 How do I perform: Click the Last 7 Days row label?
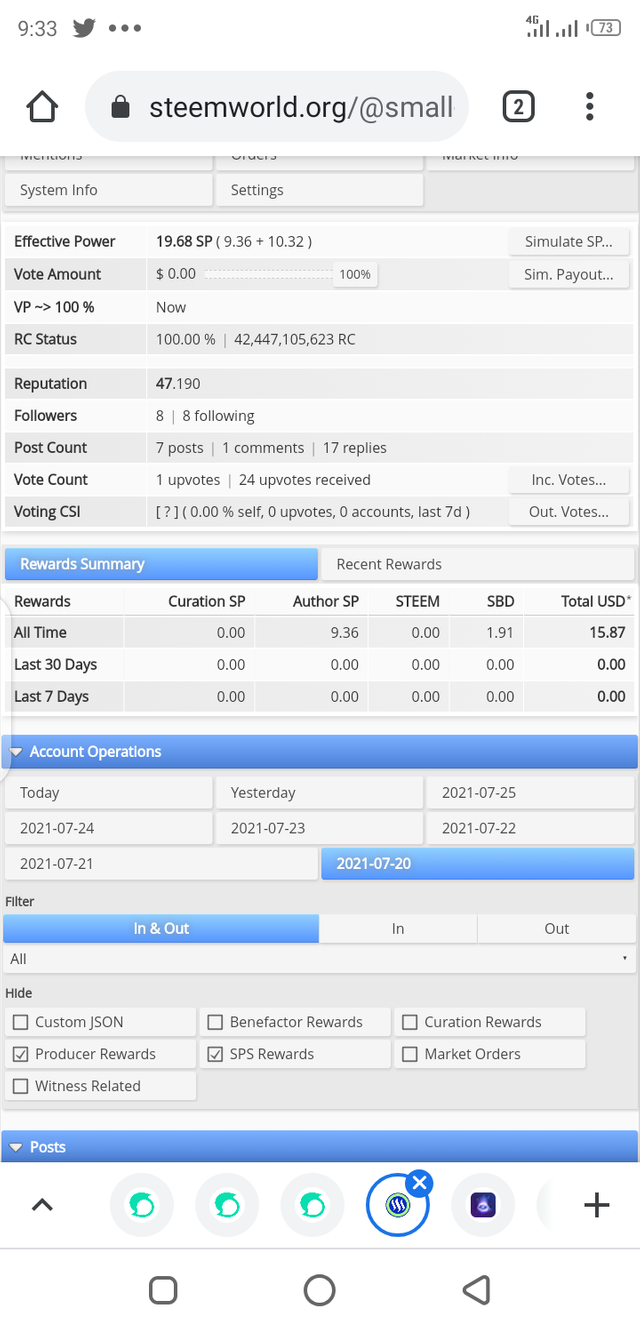click(x=51, y=696)
